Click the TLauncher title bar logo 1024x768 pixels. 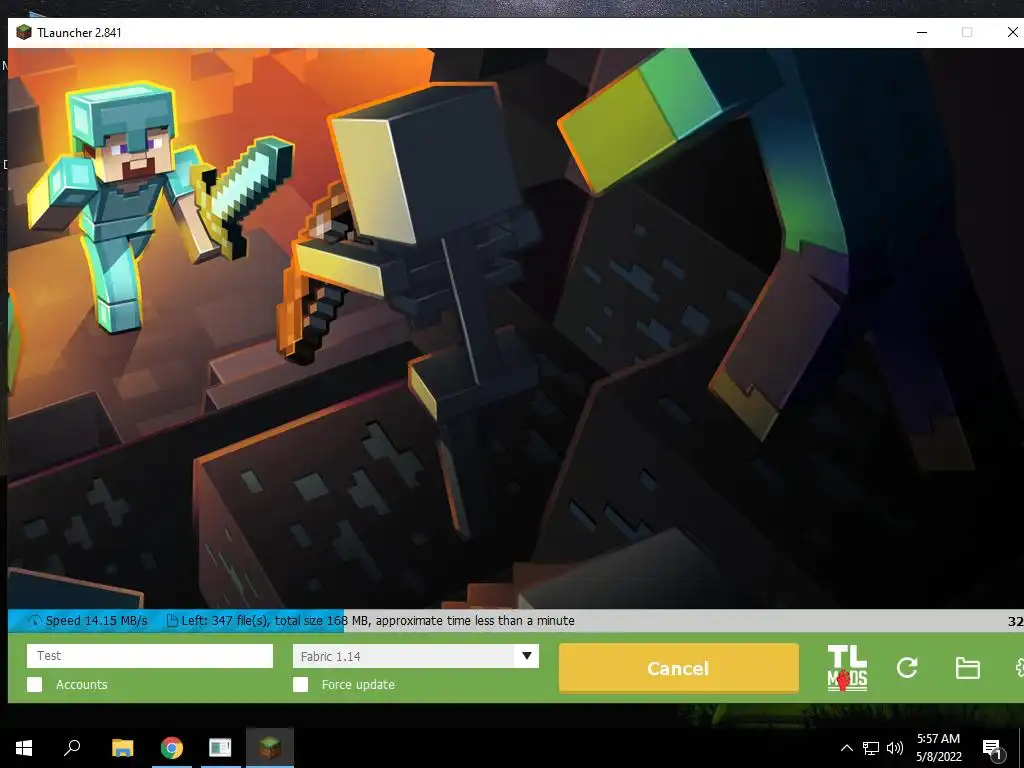[24, 32]
